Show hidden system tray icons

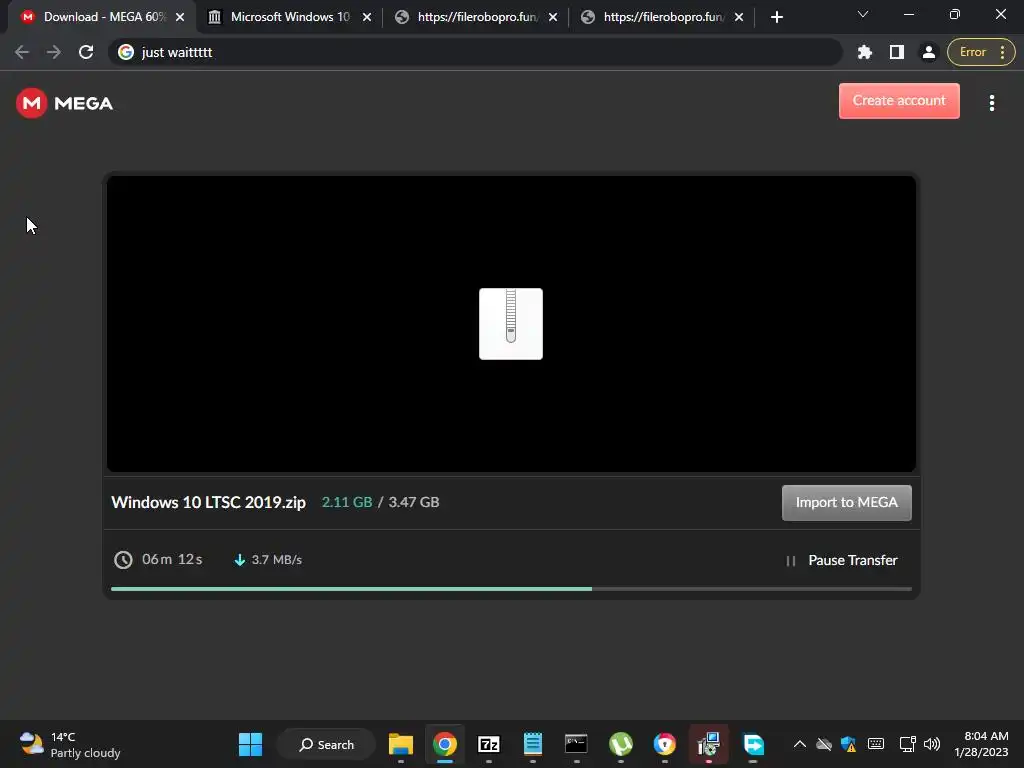click(x=799, y=744)
